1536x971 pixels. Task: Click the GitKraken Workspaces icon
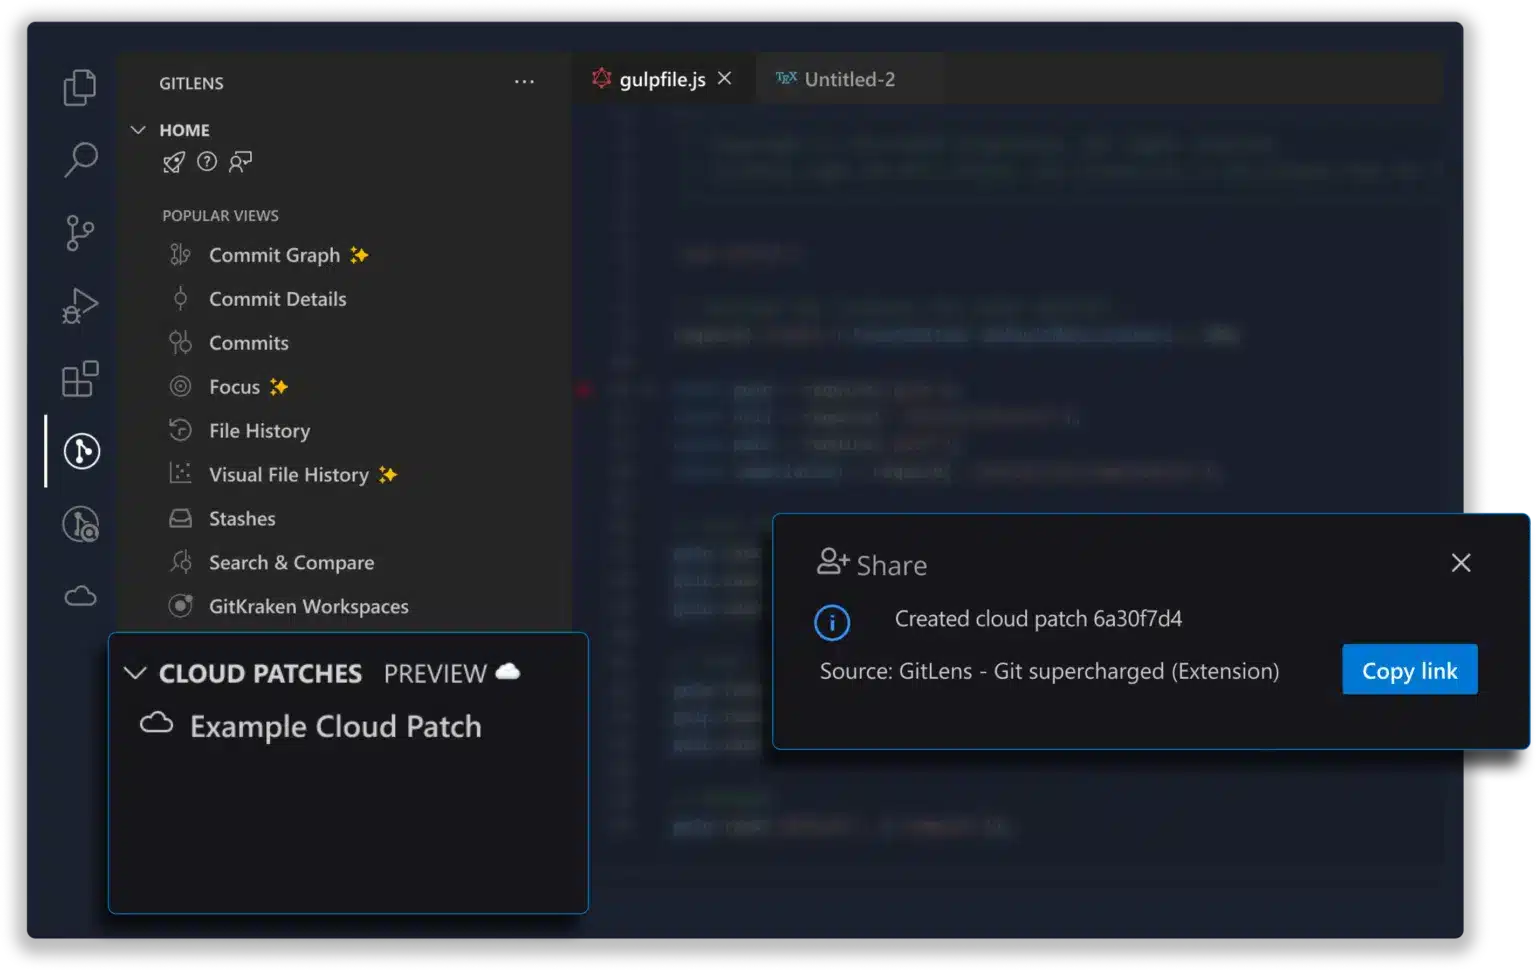[180, 605]
